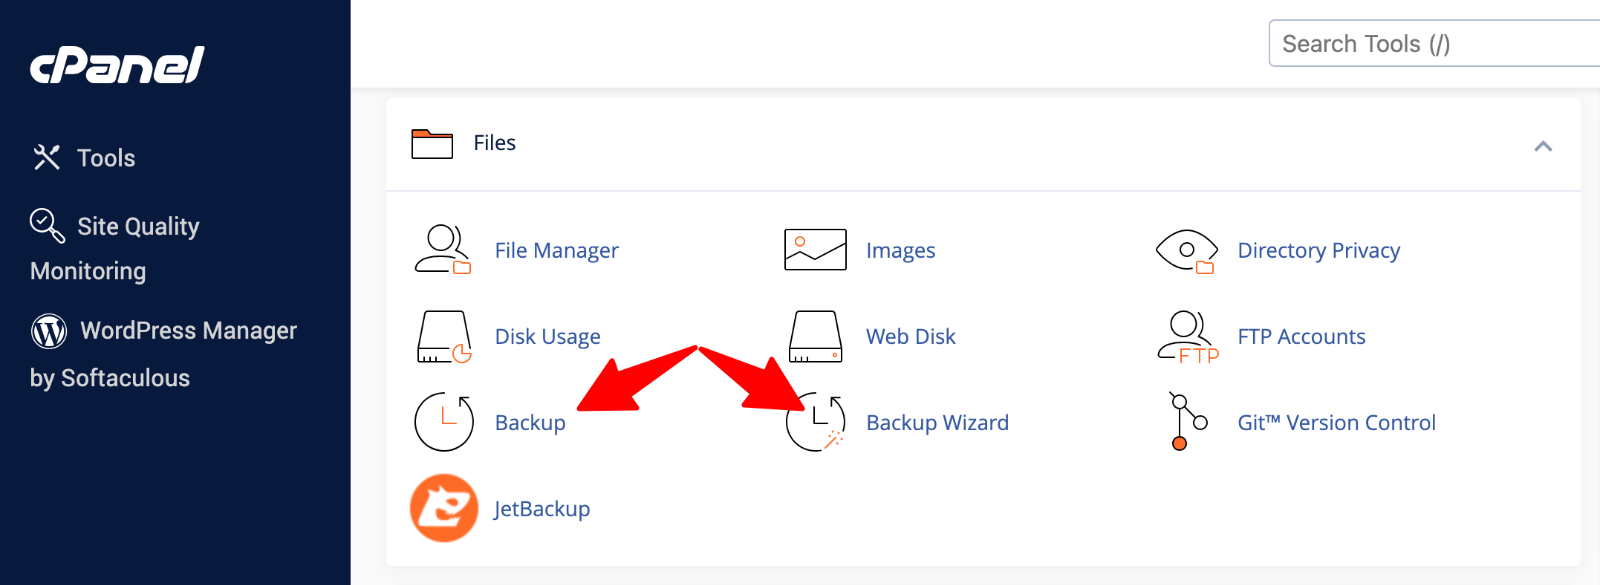This screenshot has height=585, width=1600.
Task: Click the File Manager icon
Action: click(443, 250)
